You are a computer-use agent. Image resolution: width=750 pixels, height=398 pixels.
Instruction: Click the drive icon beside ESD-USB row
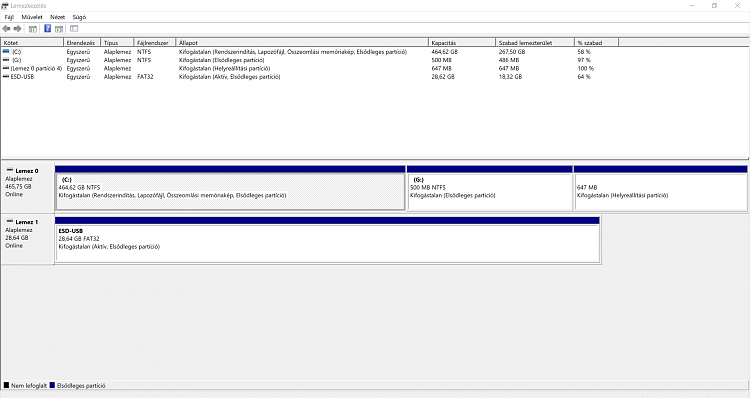[x=6, y=77]
